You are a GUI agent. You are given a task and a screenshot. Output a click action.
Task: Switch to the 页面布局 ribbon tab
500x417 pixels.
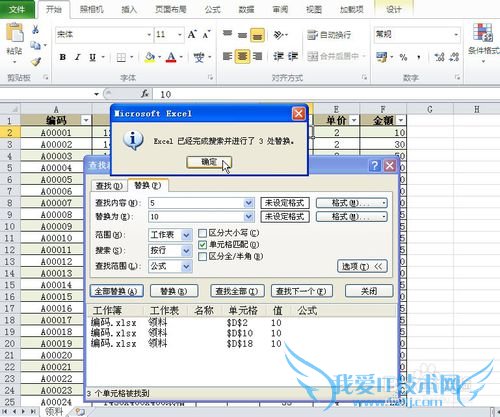(171, 10)
